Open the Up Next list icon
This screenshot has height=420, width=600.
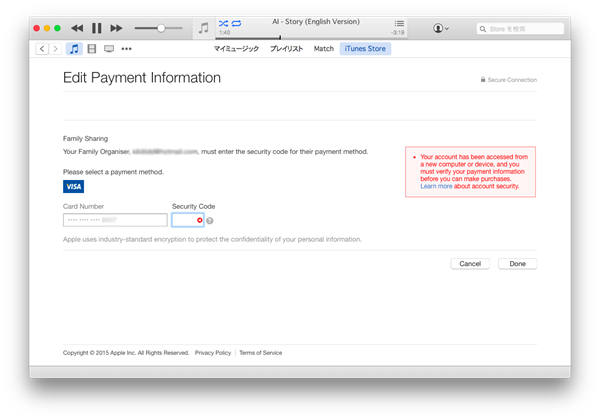point(399,23)
